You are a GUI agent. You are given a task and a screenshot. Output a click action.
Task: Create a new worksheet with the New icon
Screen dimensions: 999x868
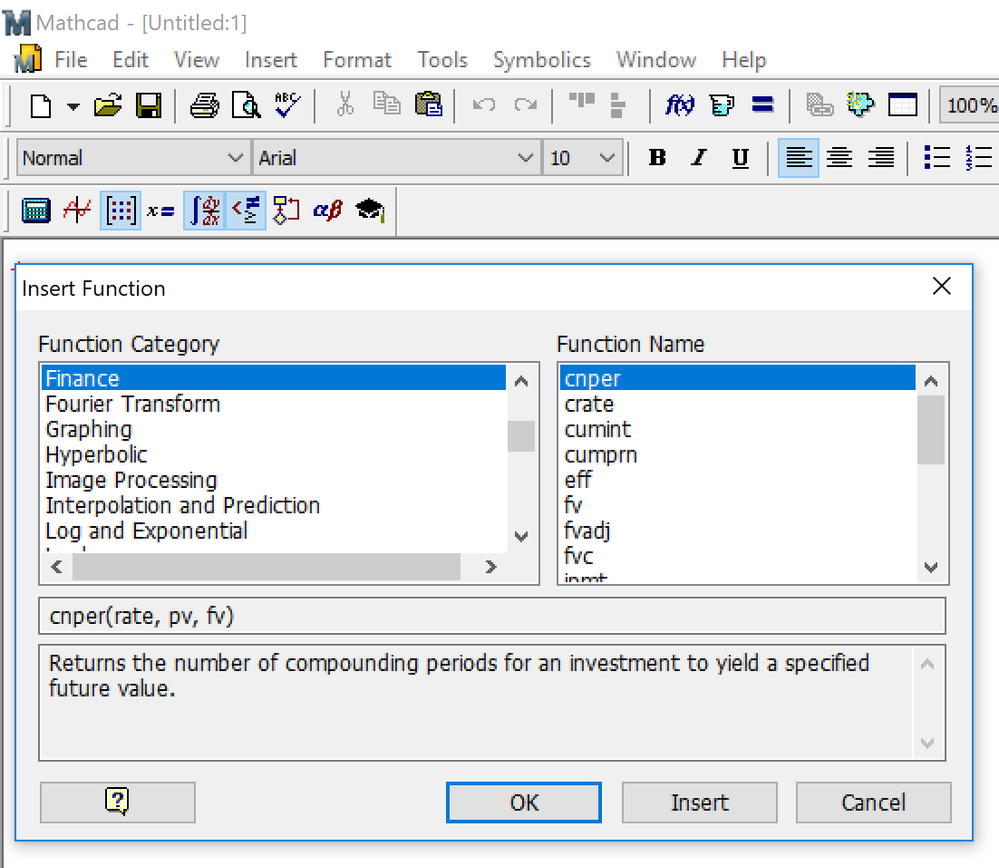(41, 105)
